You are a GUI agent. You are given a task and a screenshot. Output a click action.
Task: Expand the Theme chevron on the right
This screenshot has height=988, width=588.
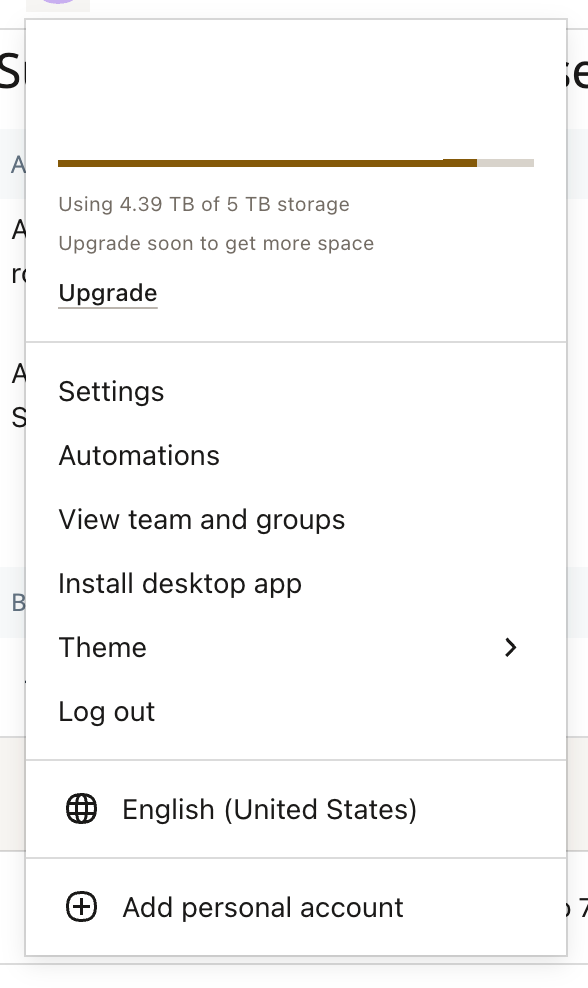tap(511, 647)
